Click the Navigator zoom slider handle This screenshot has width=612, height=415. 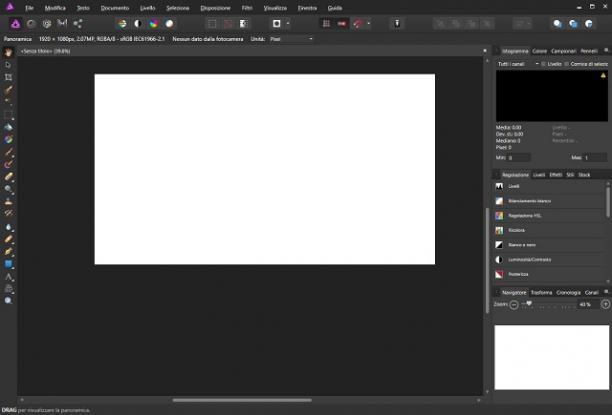529,304
